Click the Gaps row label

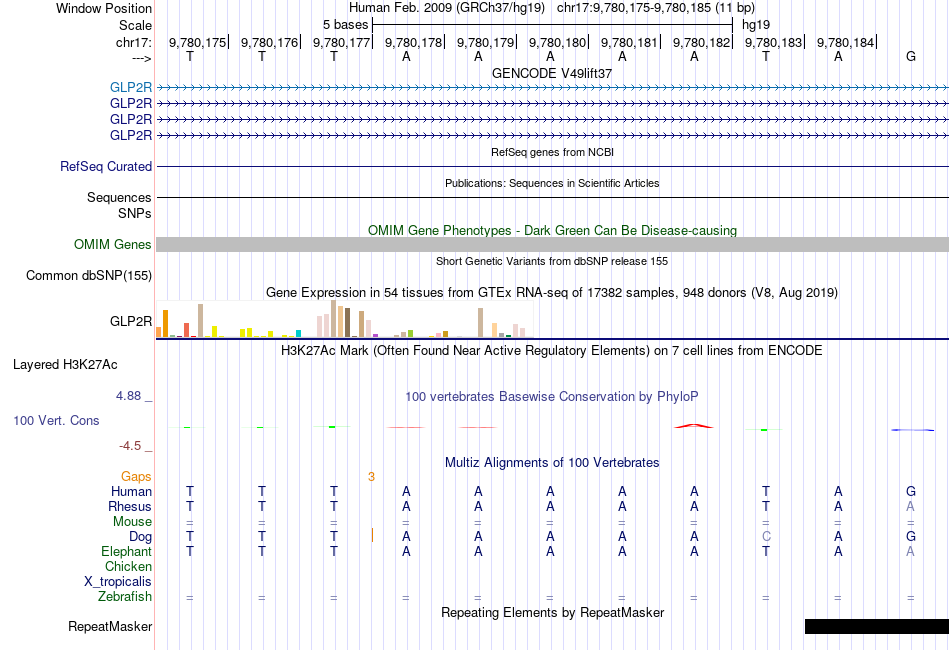pyautogui.click(x=136, y=477)
